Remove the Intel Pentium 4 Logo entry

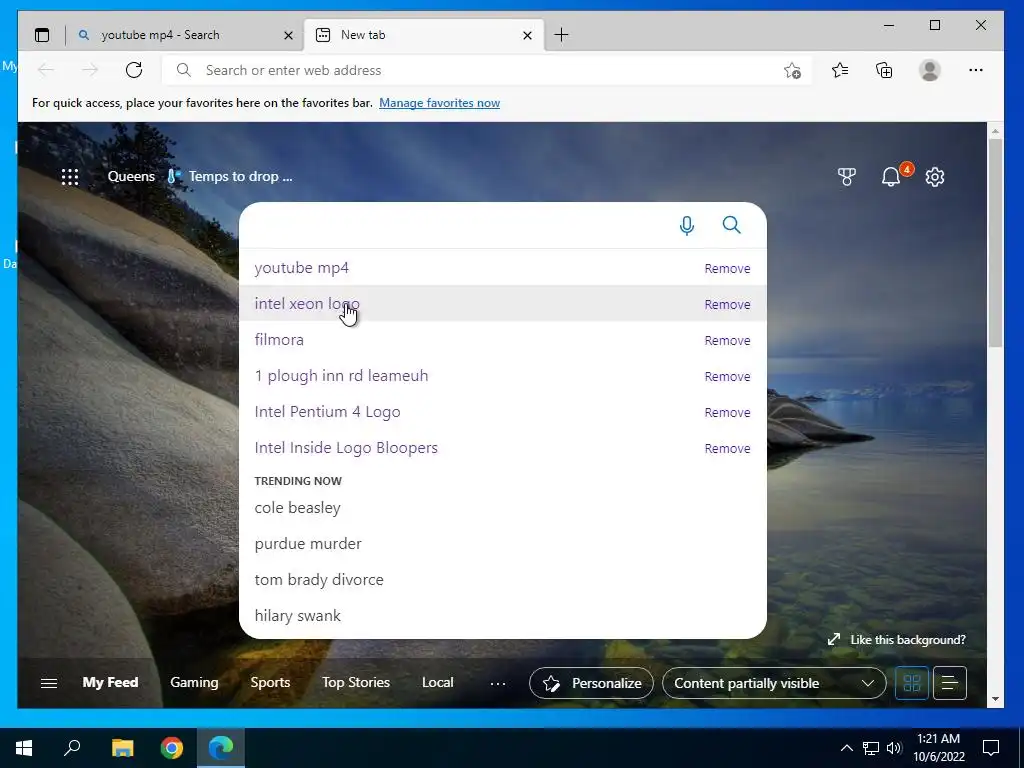[x=727, y=412]
